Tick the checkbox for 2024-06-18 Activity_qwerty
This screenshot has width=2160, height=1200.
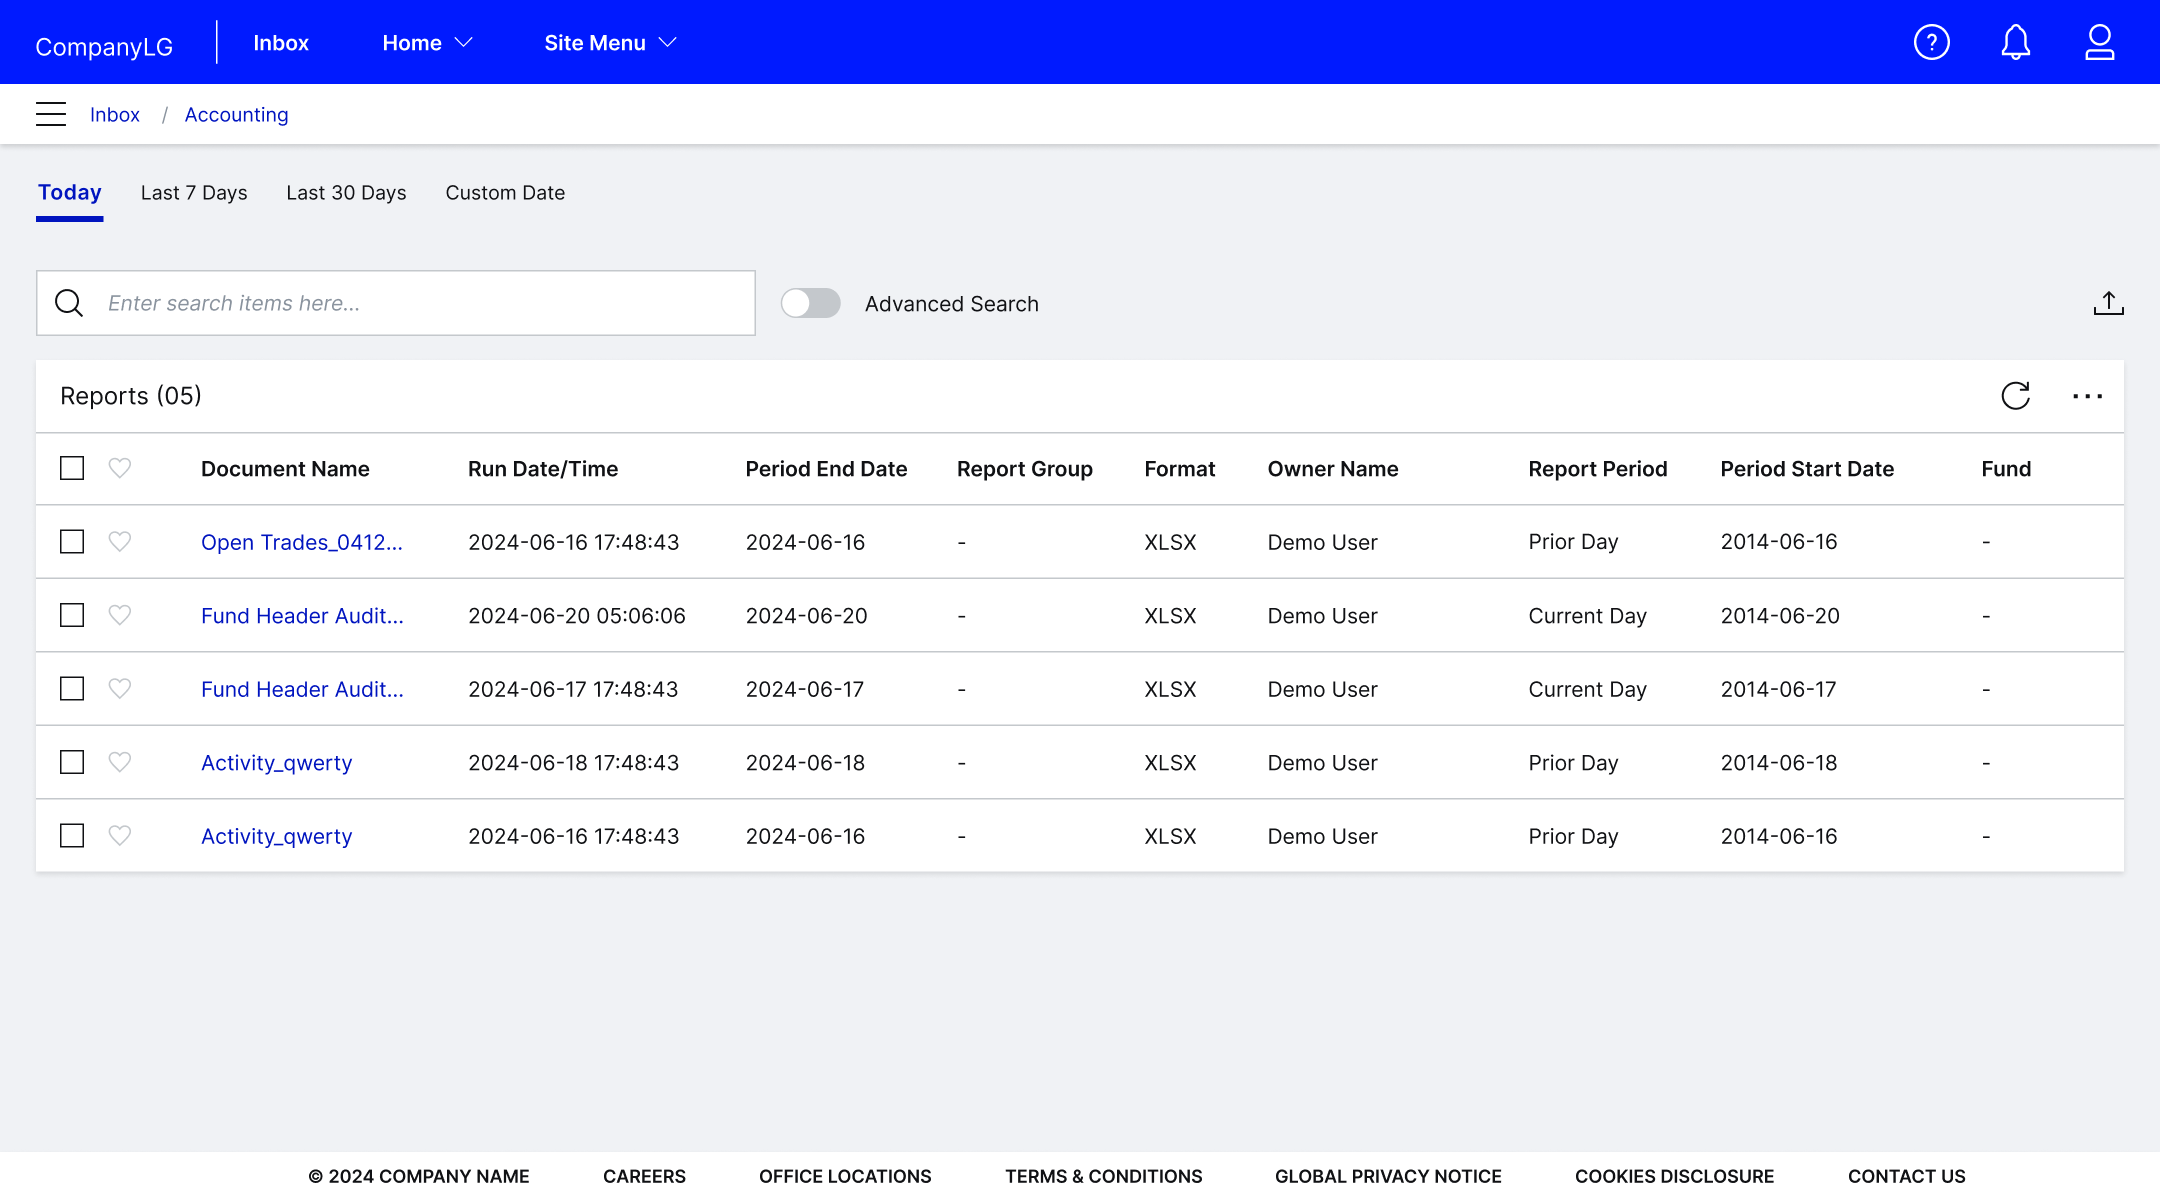(x=72, y=762)
